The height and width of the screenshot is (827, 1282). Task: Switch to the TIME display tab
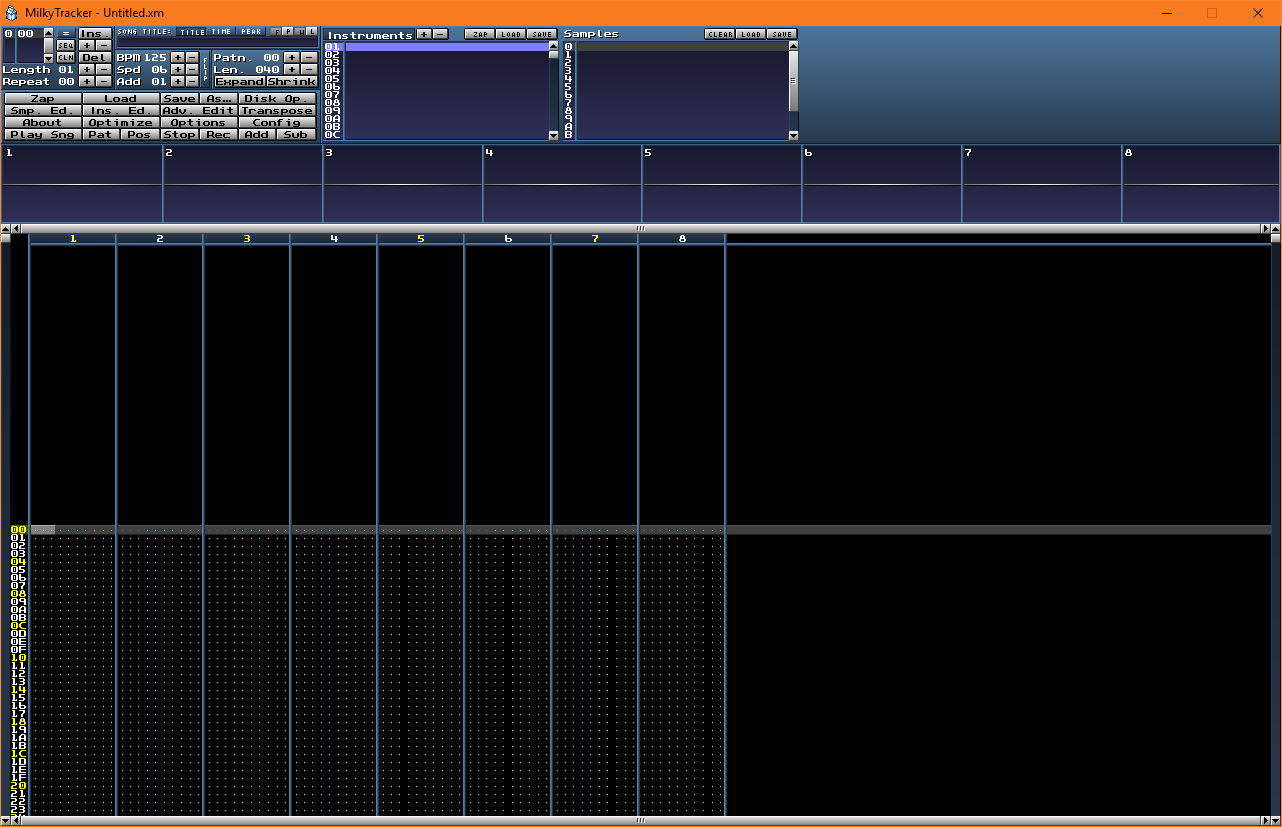tap(221, 32)
